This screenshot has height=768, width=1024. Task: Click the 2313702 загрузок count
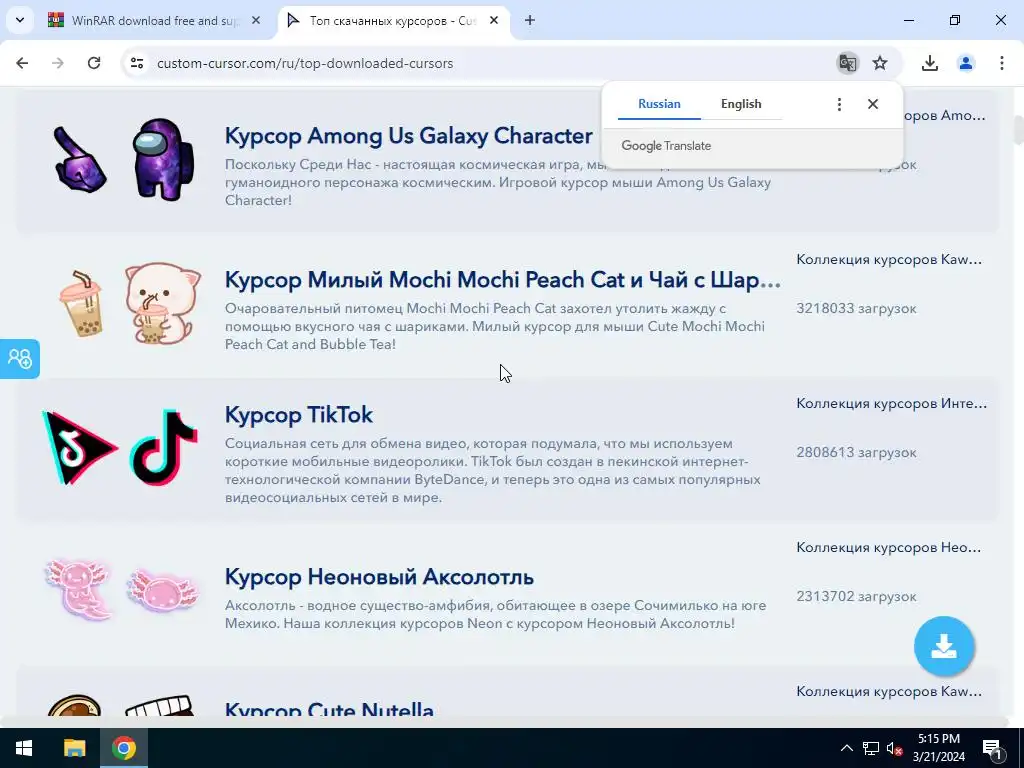(856, 596)
